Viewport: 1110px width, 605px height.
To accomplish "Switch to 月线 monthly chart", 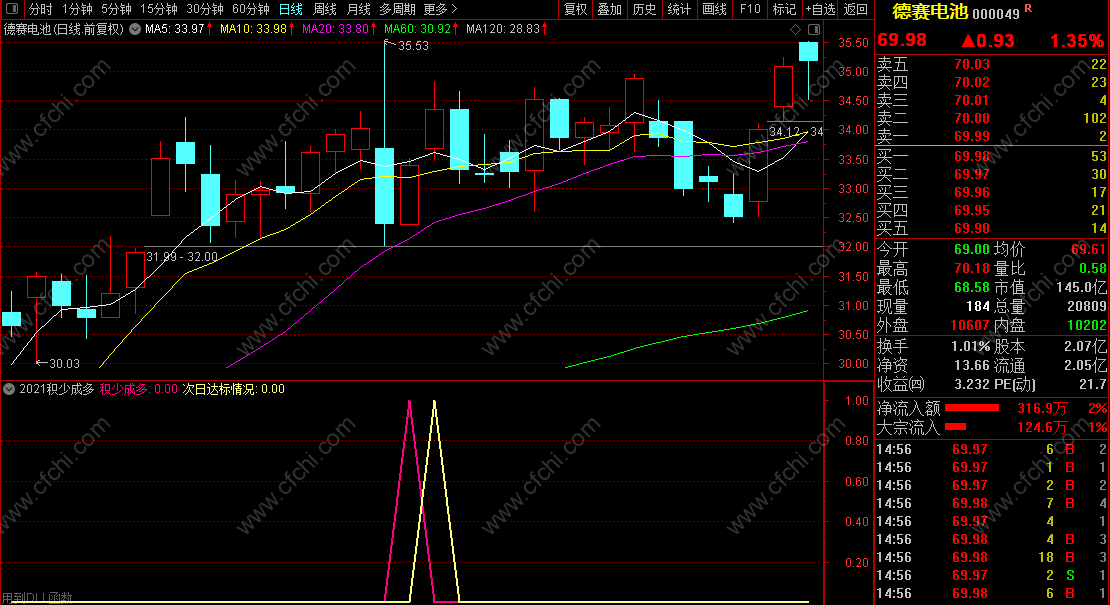I will tap(359, 9).
